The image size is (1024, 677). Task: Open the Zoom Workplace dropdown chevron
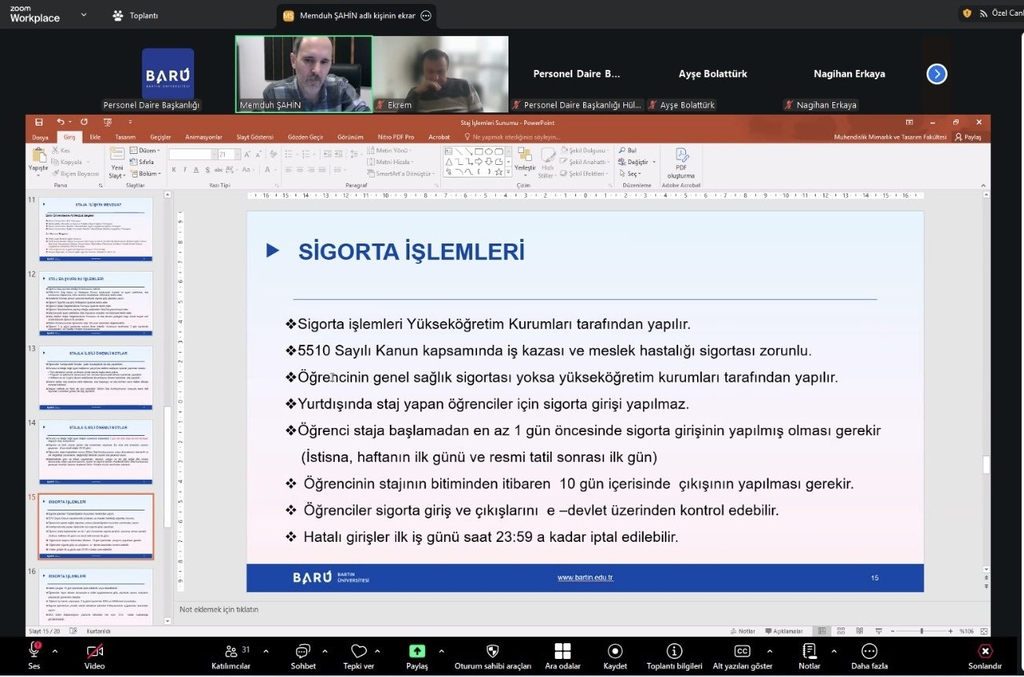pos(83,16)
